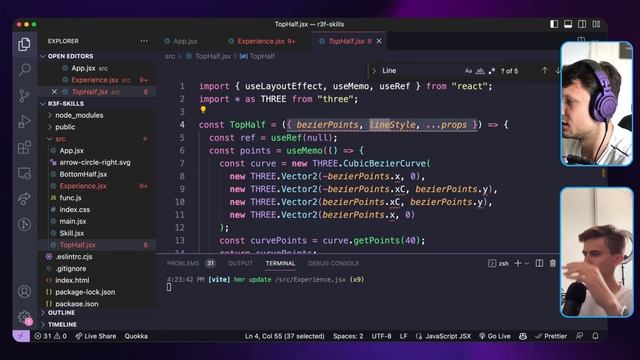
Task: Open the Live Share activity bar view
Action: point(24,199)
